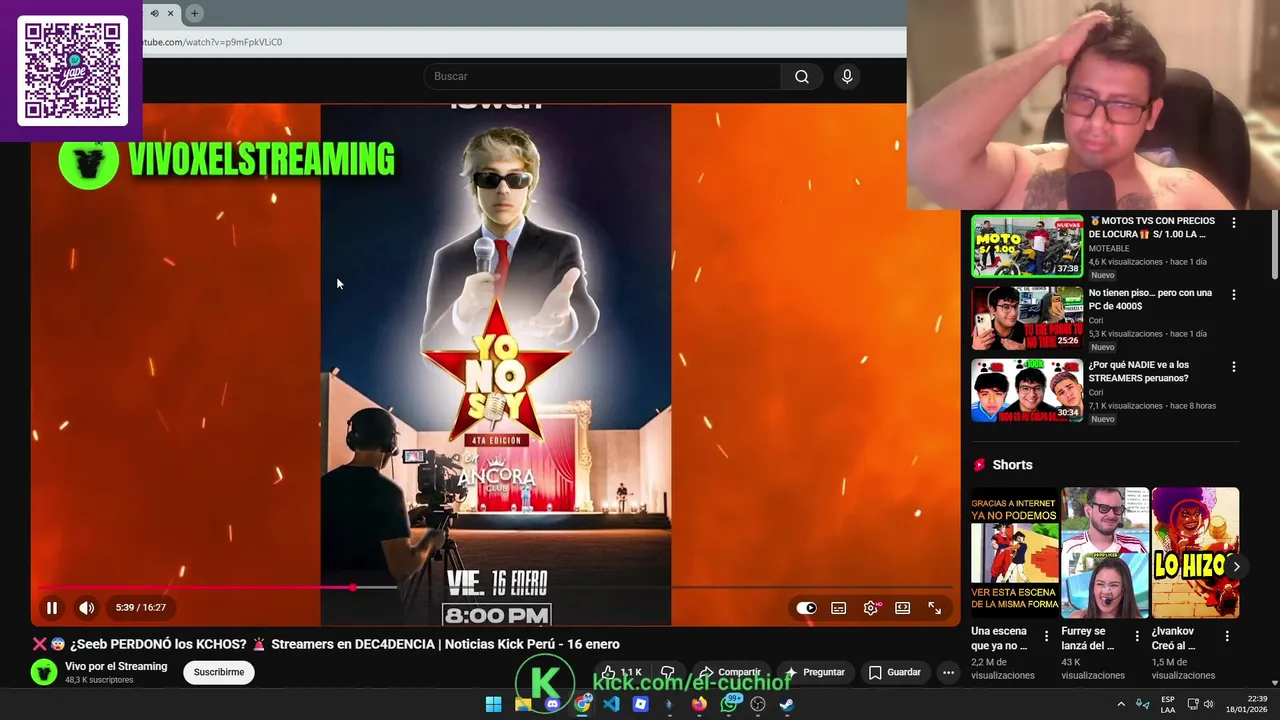The height and width of the screenshot is (720, 1280).
Task: Open the ESP LAA language switcher
Action: tap(1168, 704)
